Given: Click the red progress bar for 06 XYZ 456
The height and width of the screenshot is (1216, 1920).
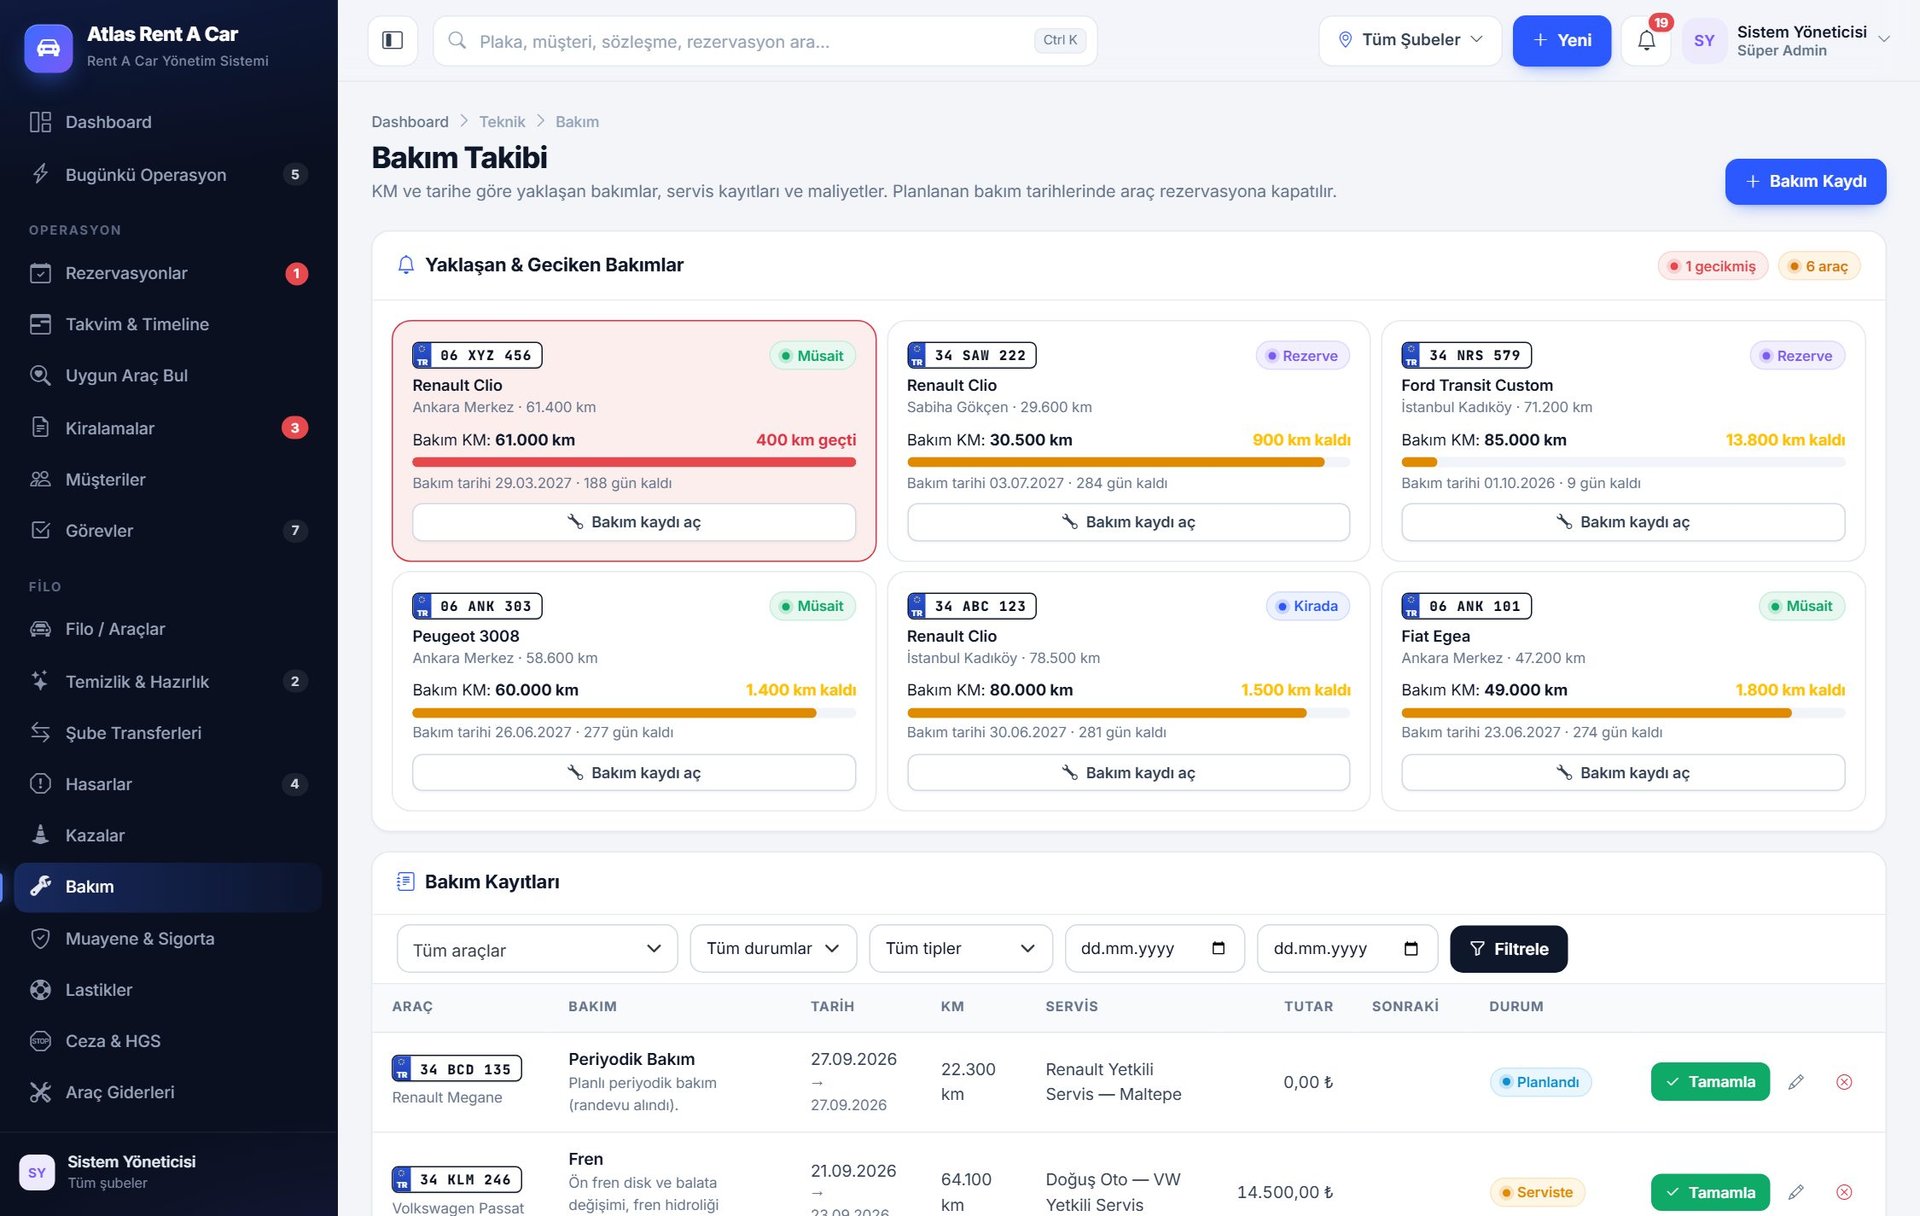Looking at the screenshot, I should (634, 462).
